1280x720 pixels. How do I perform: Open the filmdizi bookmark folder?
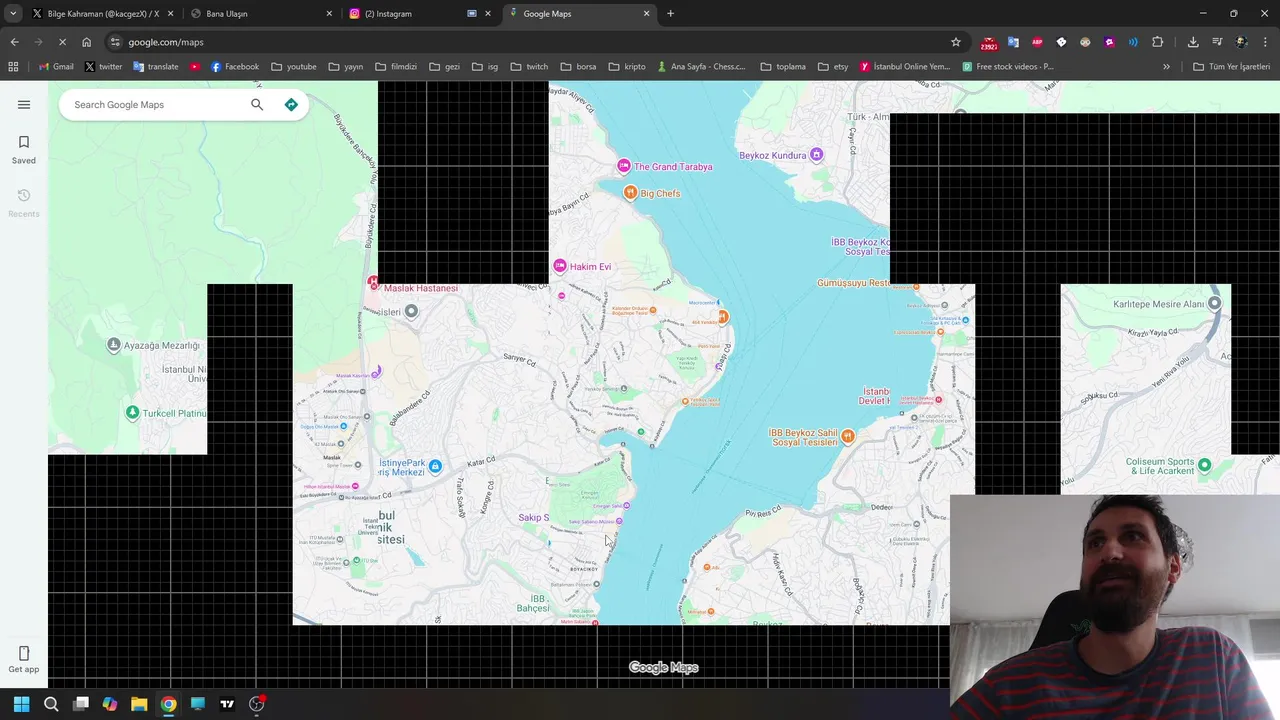click(396, 67)
